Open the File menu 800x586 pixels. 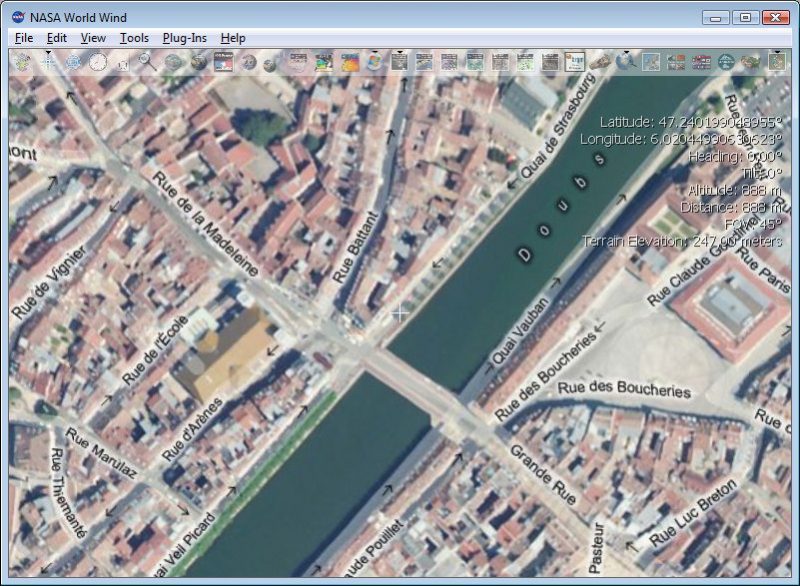pyautogui.click(x=24, y=38)
